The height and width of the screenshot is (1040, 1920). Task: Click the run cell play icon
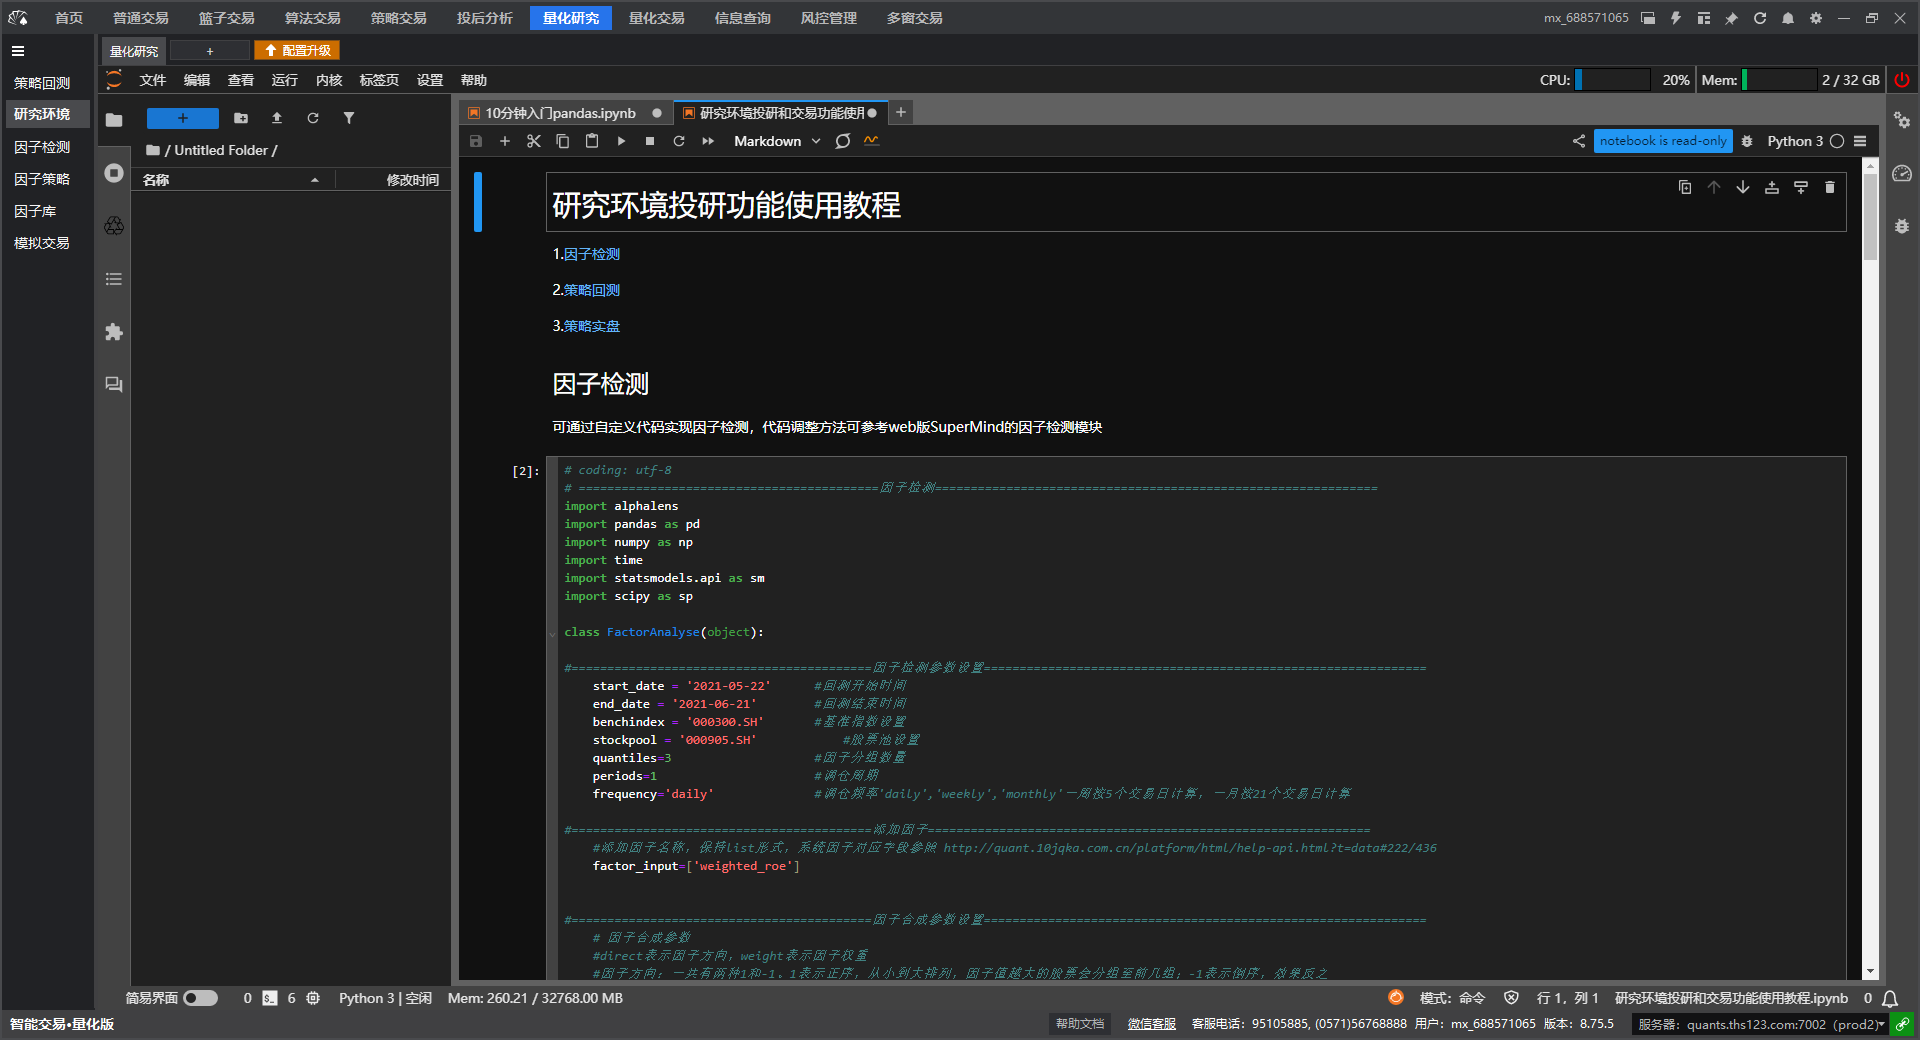[621, 141]
